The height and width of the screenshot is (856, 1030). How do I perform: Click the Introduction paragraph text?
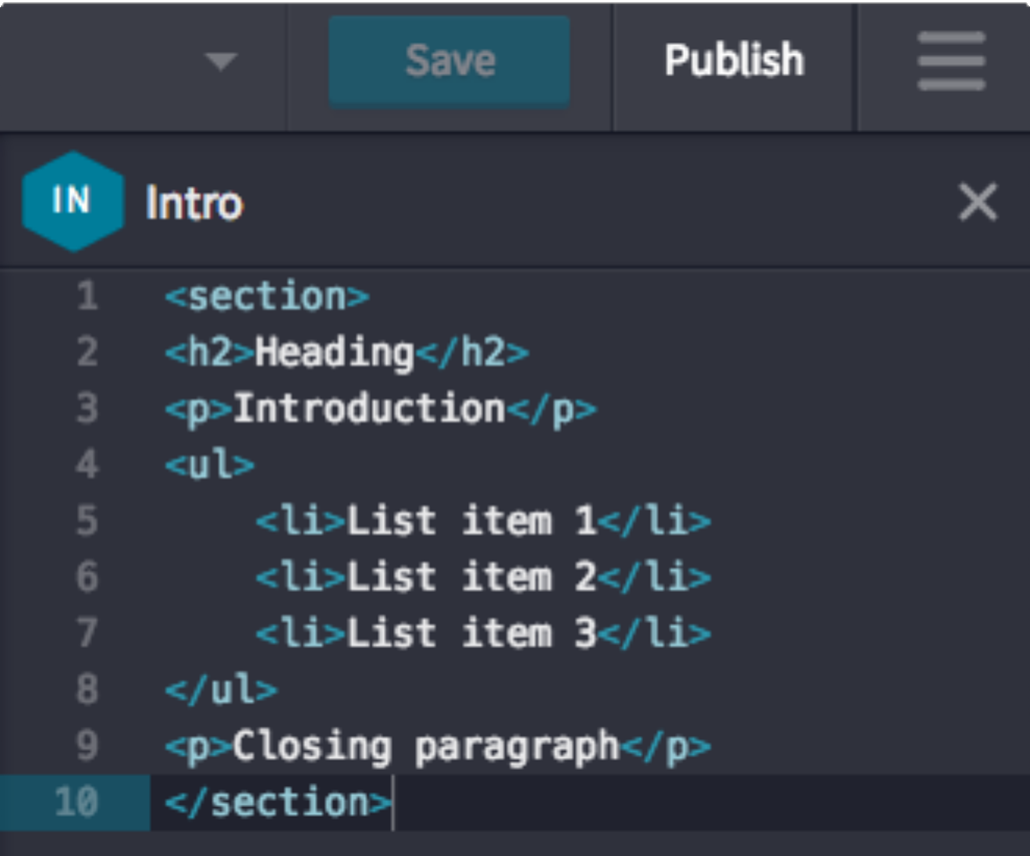coord(368,409)
